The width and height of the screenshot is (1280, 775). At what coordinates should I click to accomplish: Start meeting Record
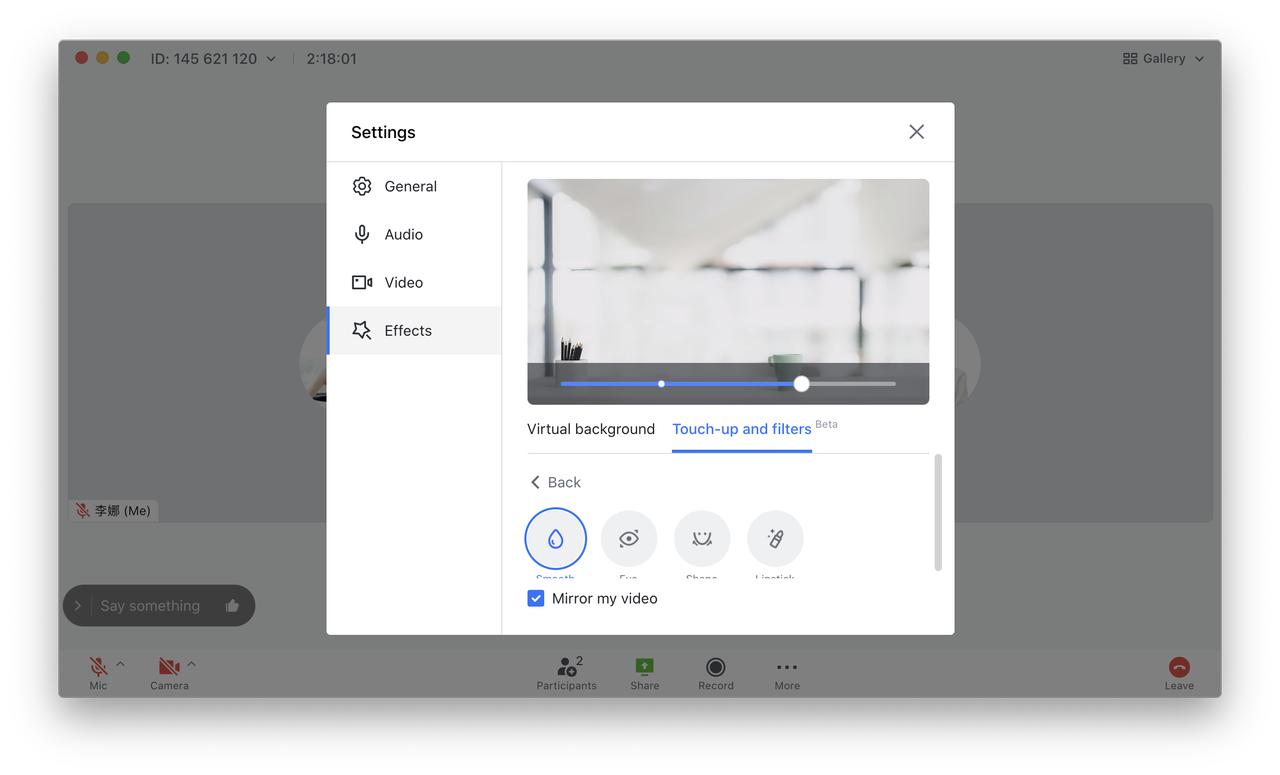coord(716,673)
